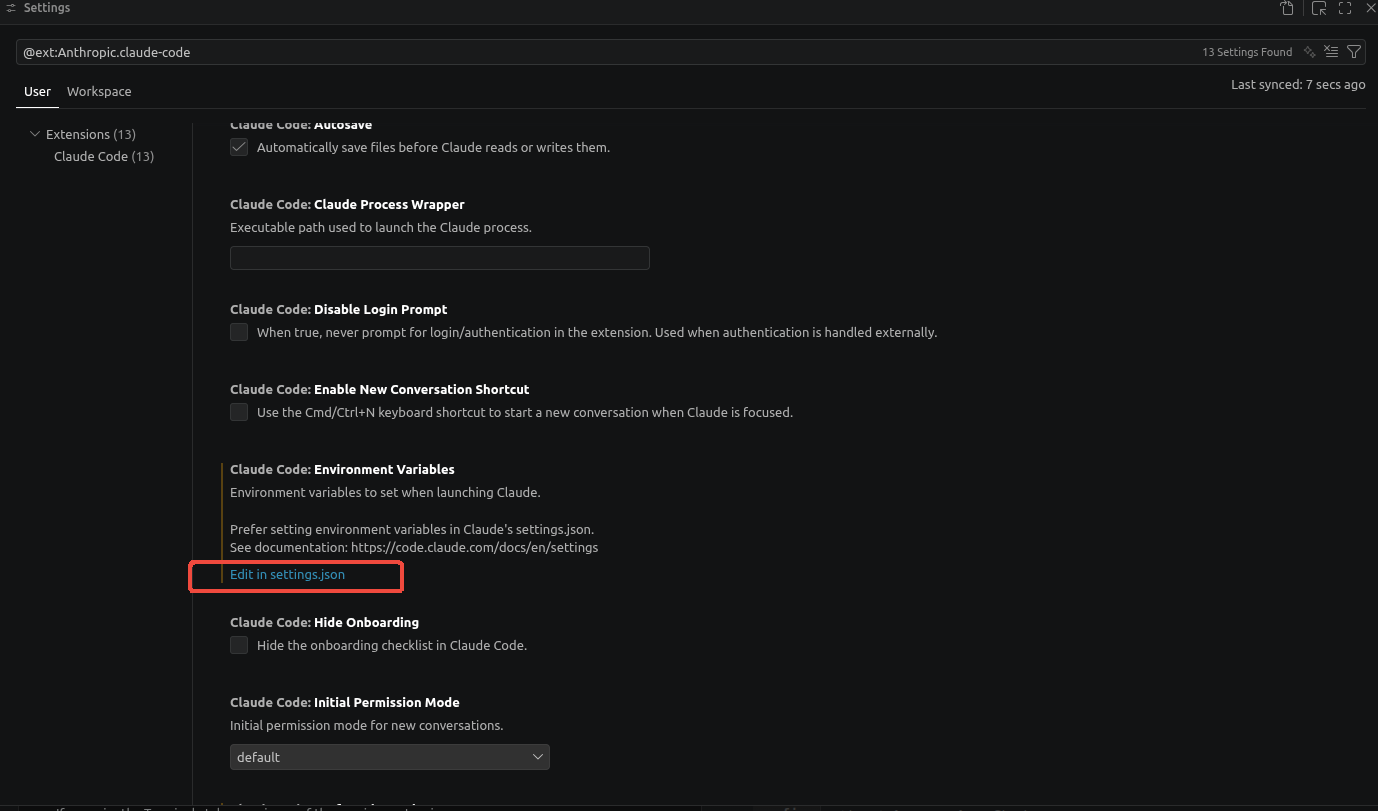This screenshot has height=811, width=1378.
Task: Toggle fullscreen brackets icon in title bar
Action: [1345, 9]
